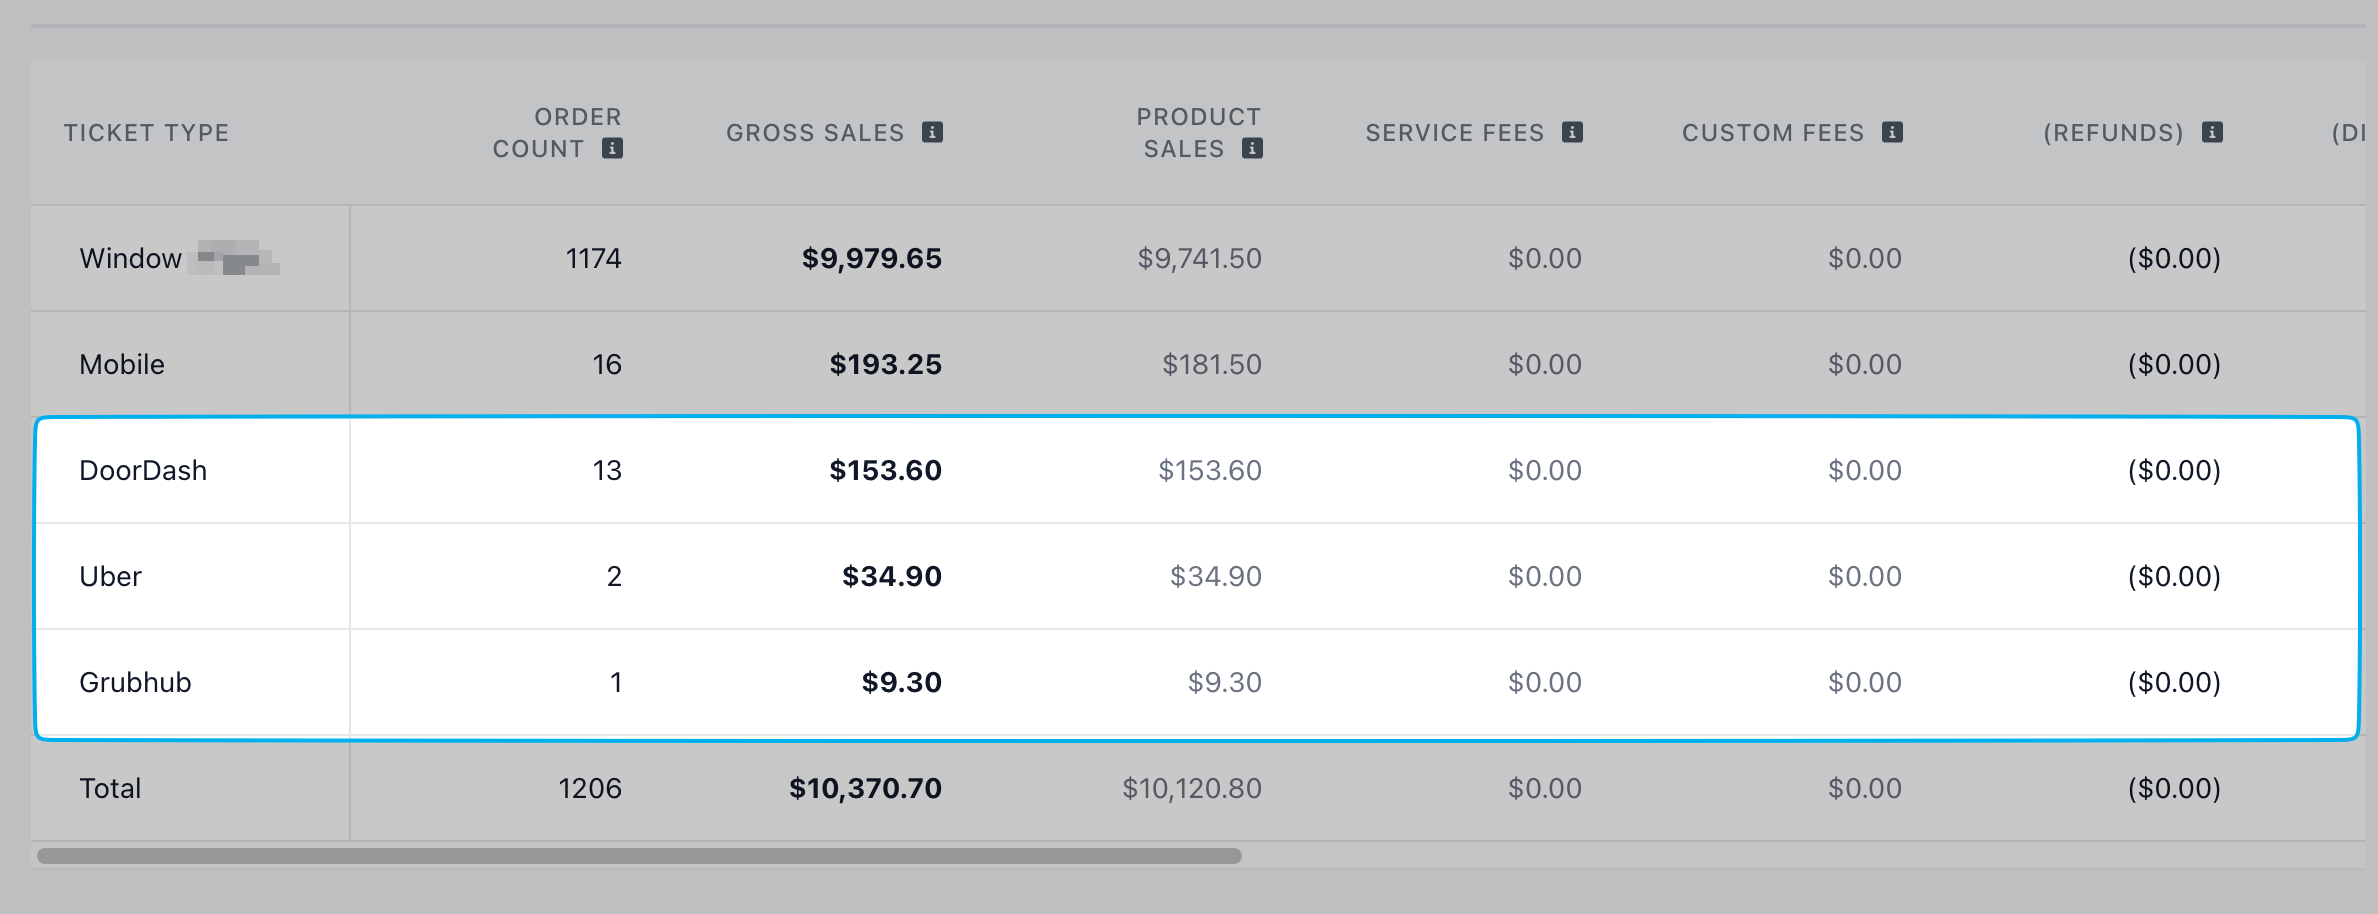This screenshot has height=914, width=2378.
Task: Click the Order Count info icon
Action: [612, 148]
